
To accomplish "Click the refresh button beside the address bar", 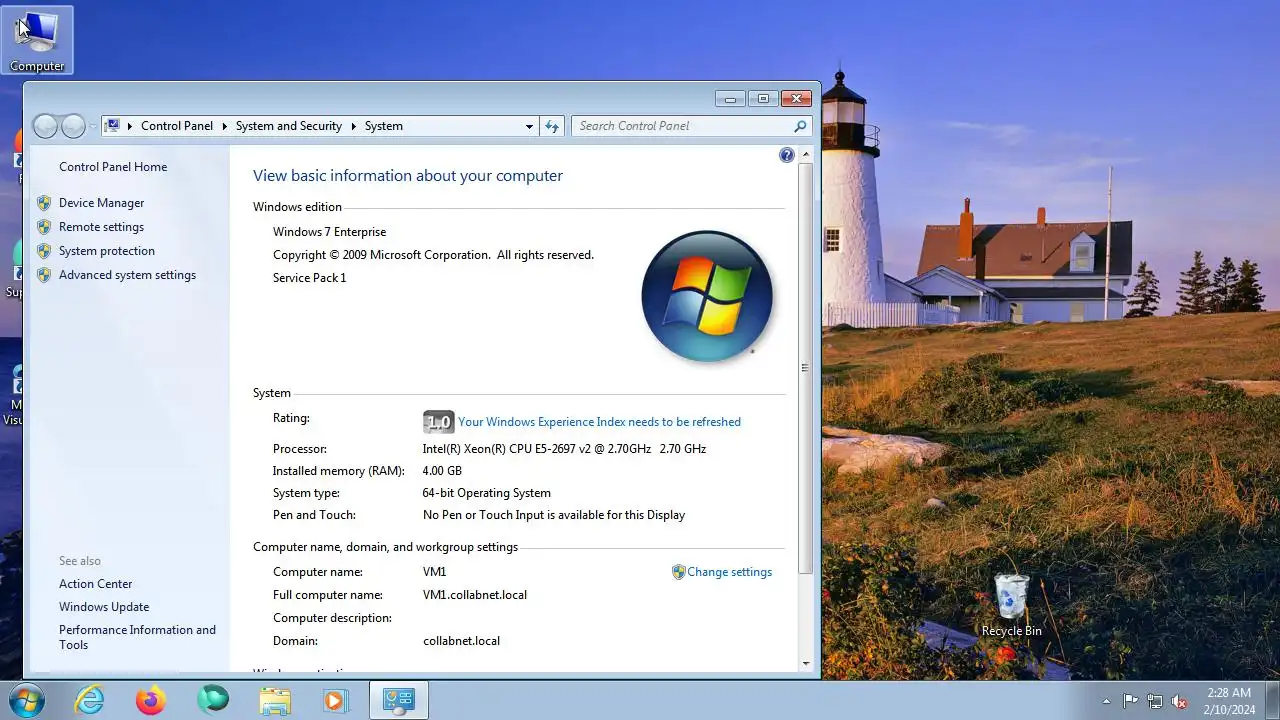I will [x=552, y=126].
